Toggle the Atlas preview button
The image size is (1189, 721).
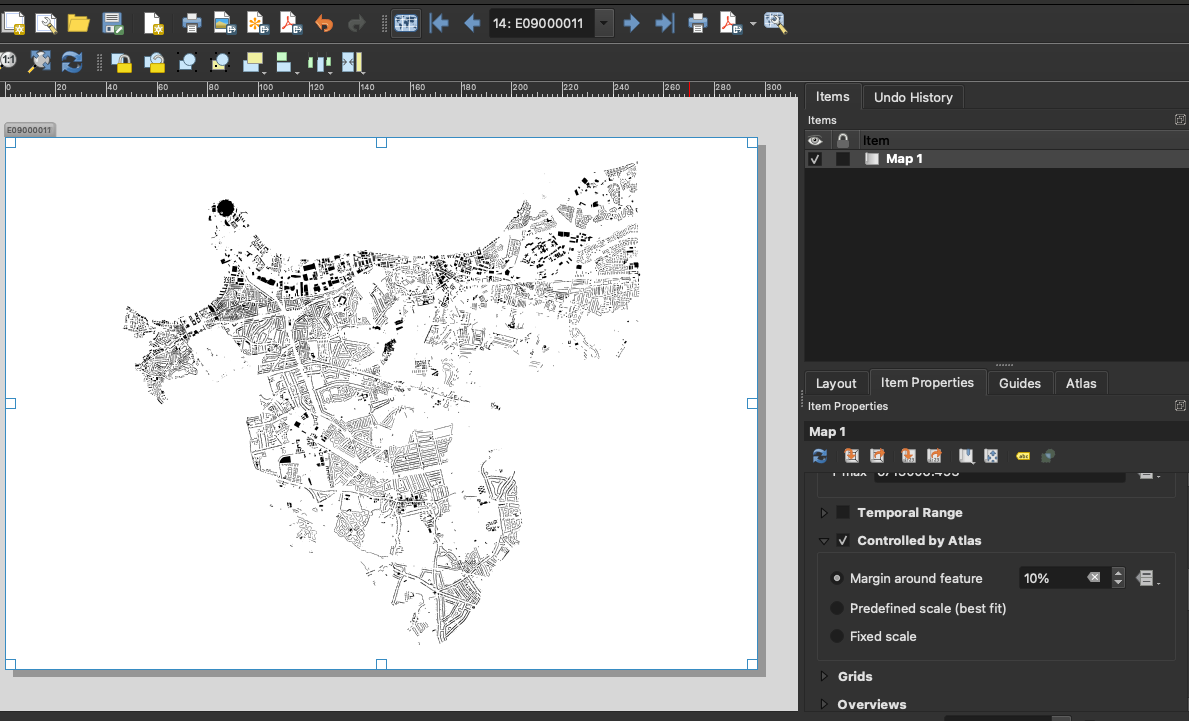coord(405,22)
